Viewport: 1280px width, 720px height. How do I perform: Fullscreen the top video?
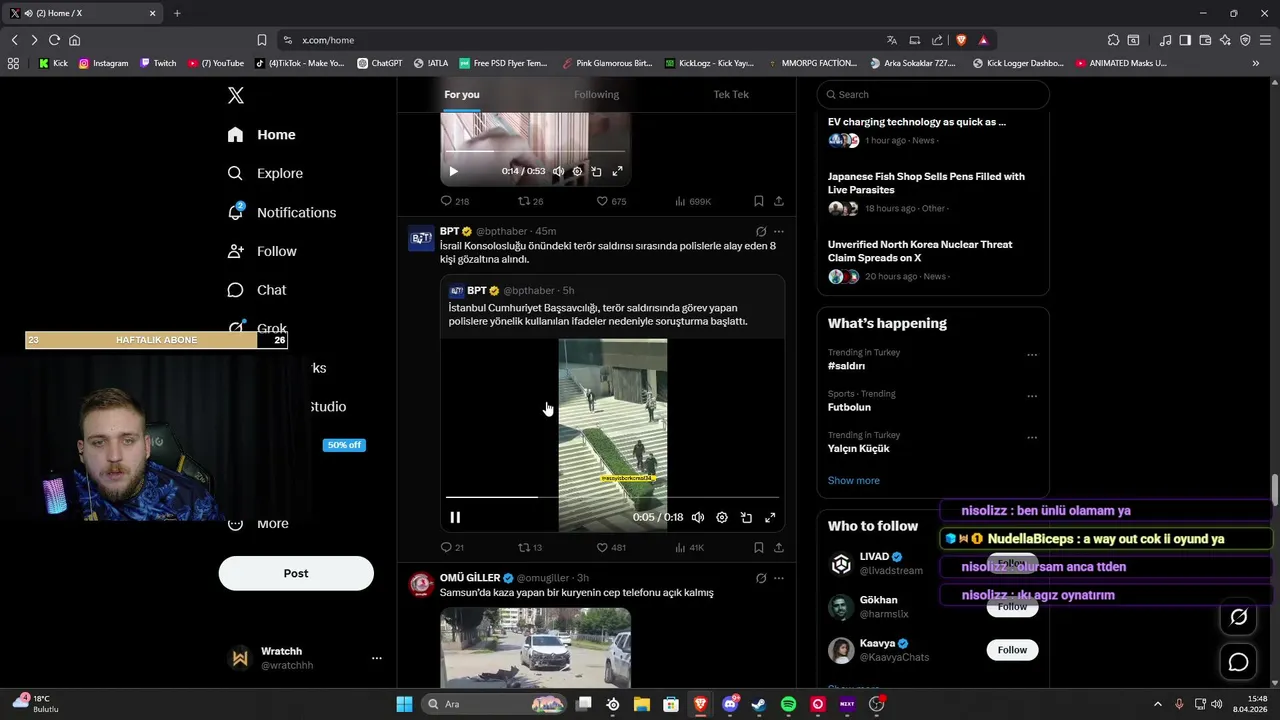[x=617, y=171]
